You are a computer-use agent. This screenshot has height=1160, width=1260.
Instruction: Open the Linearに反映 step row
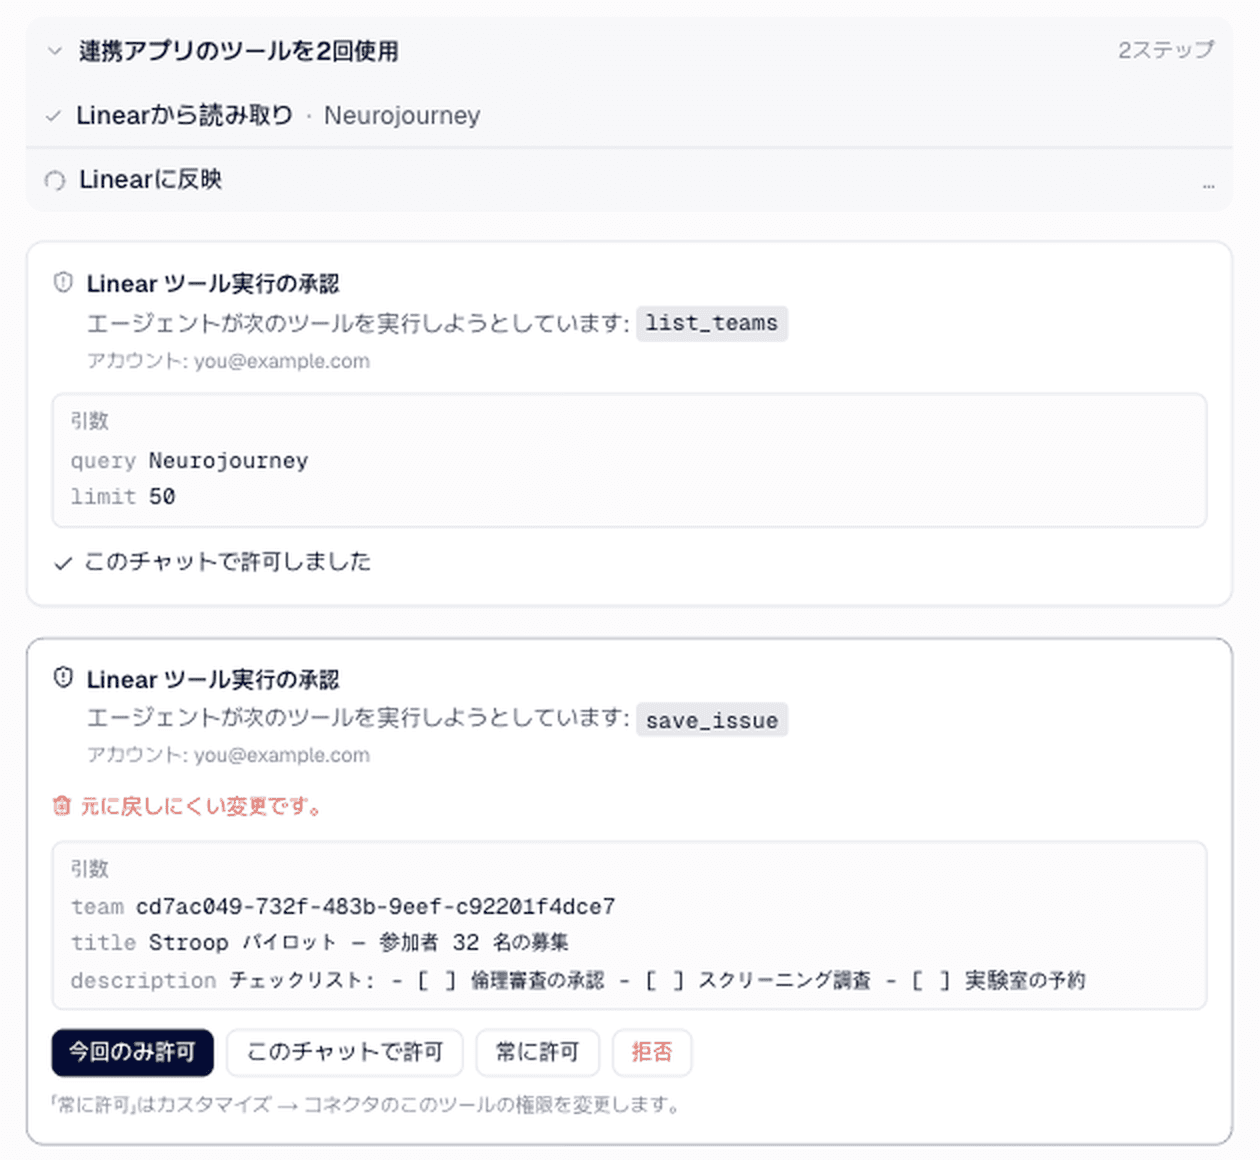pyautogui.click(x=629, y=180)
